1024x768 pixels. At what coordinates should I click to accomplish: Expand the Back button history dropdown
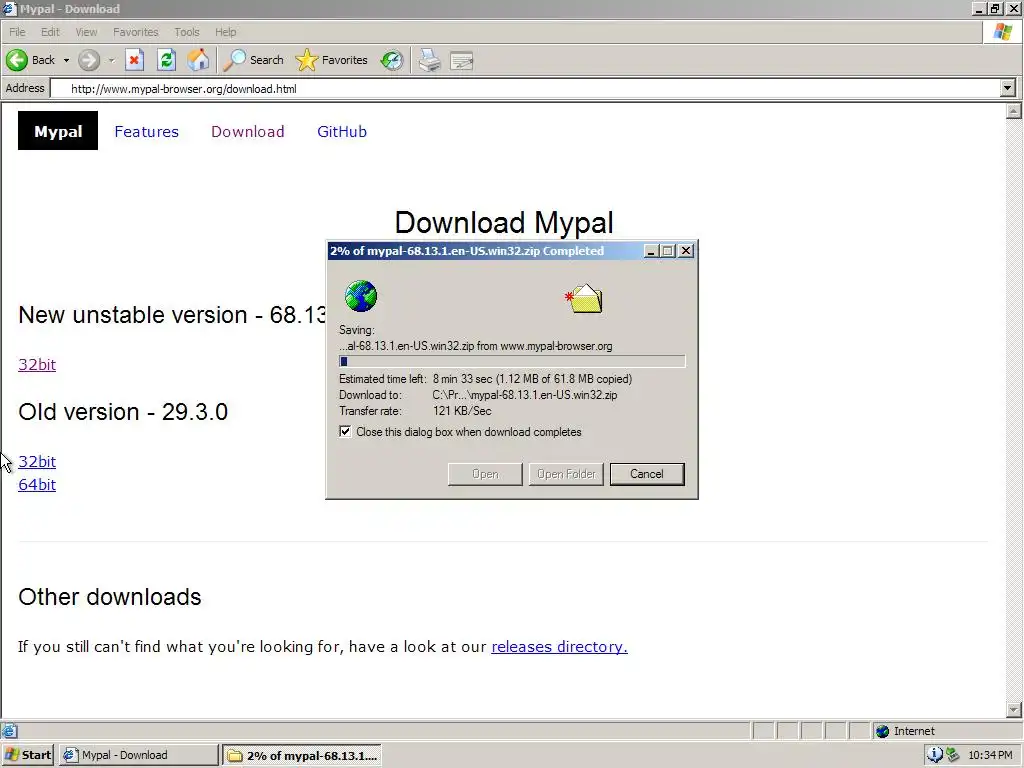pos(66,60)
